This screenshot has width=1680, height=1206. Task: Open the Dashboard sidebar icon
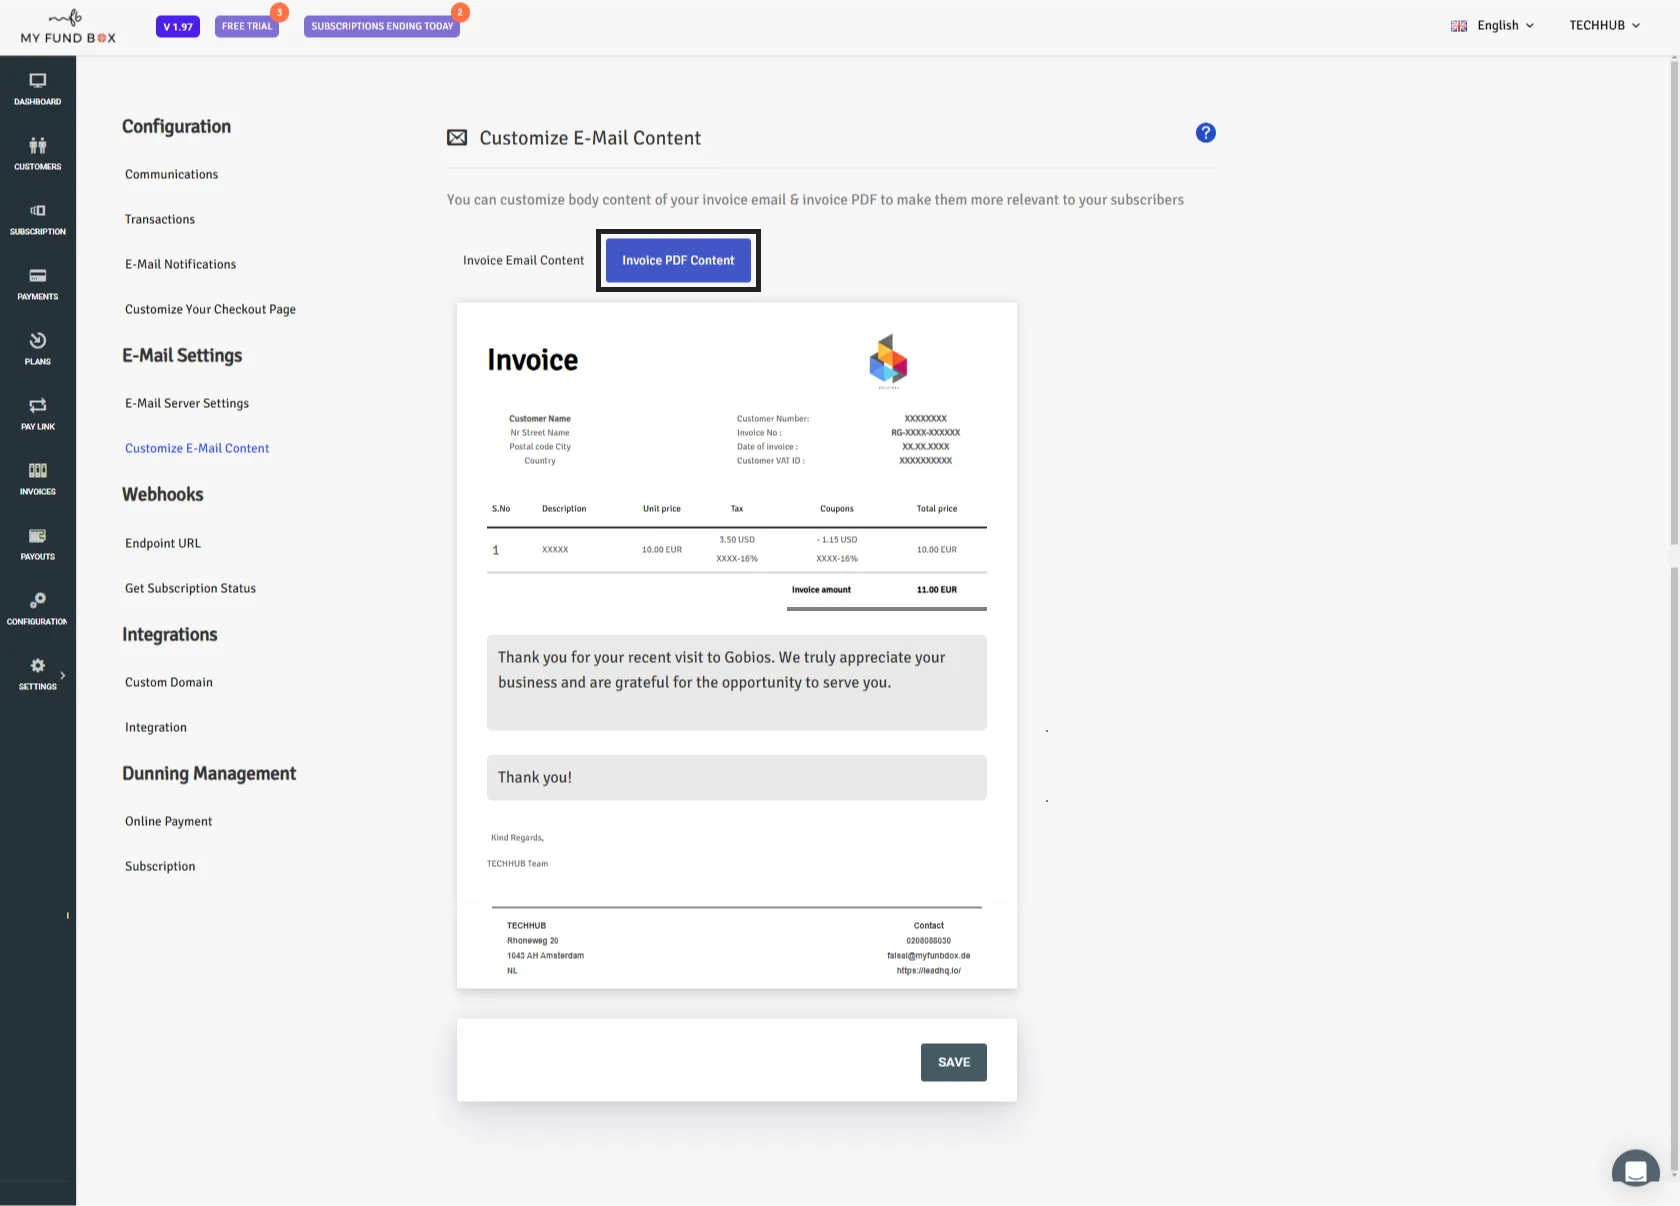(38, 89)
